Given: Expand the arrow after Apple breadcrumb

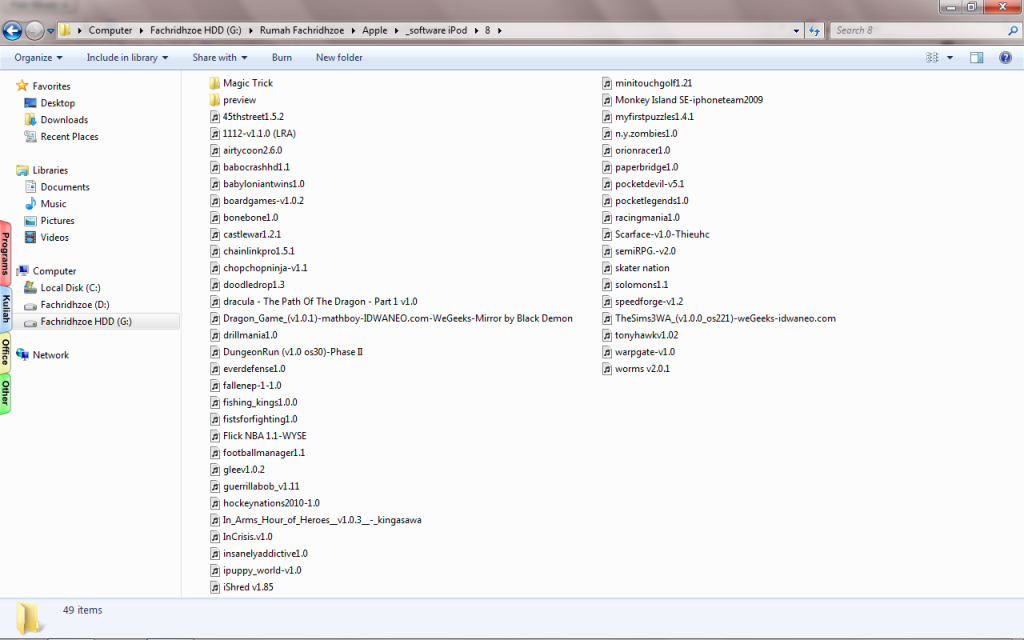Looking at the screenshot, I should tap(396, 31).
